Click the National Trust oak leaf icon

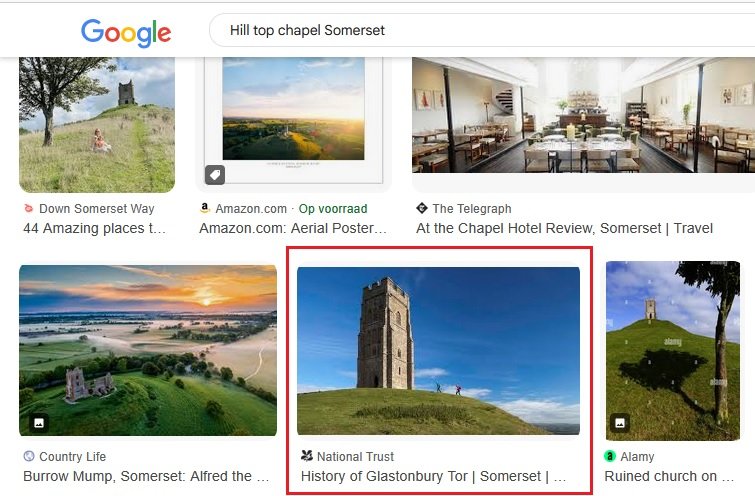click(306, 456)
